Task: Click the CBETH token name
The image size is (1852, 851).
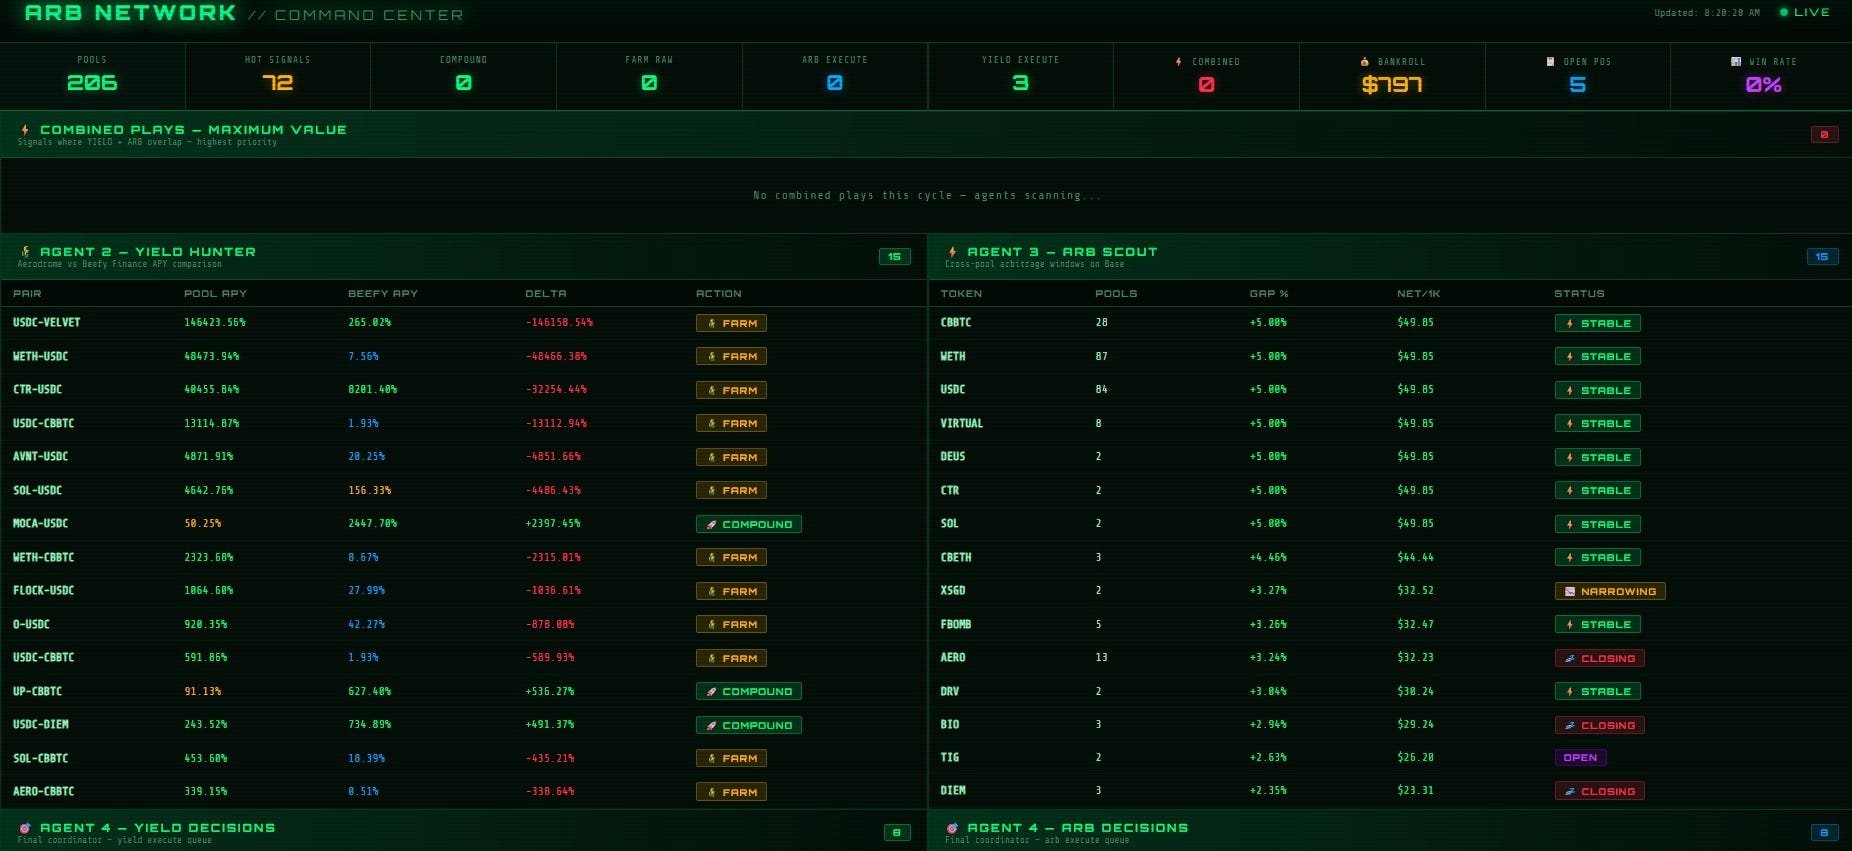Action: [x=956, y=558]
